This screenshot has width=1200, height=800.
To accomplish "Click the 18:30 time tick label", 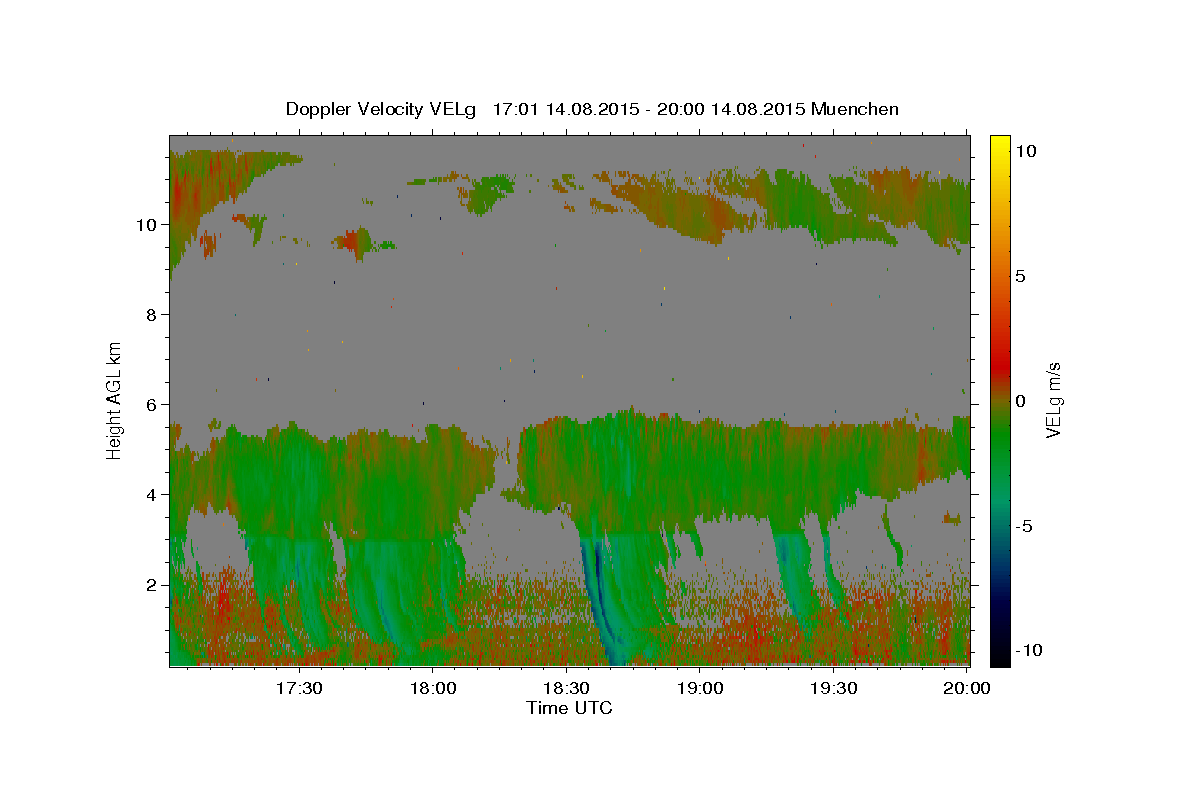I will coord(566,688).
